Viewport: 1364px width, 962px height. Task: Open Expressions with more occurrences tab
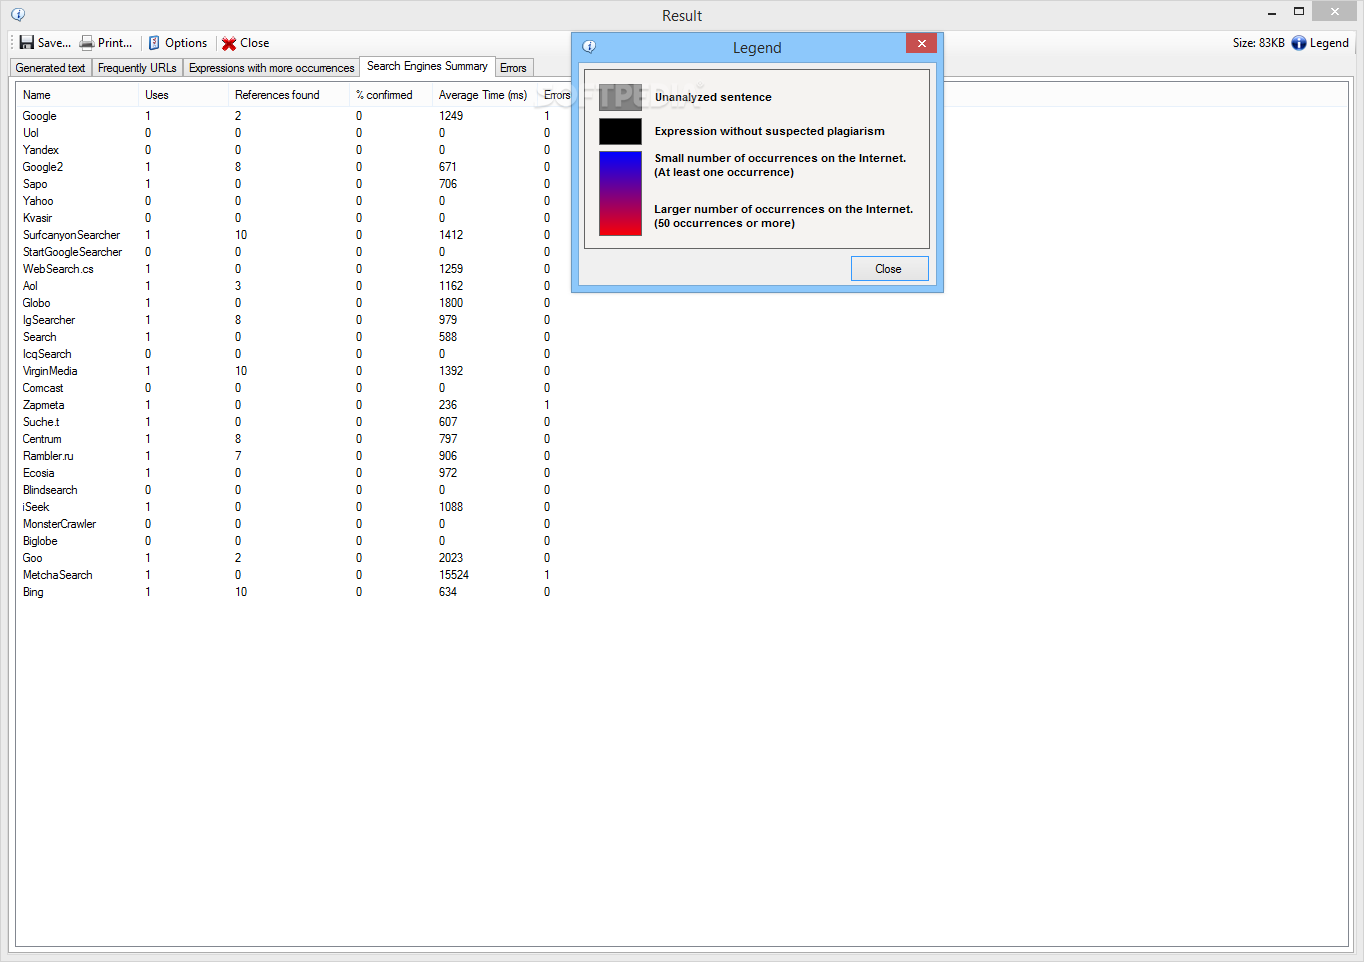click(x=271, y=68)
